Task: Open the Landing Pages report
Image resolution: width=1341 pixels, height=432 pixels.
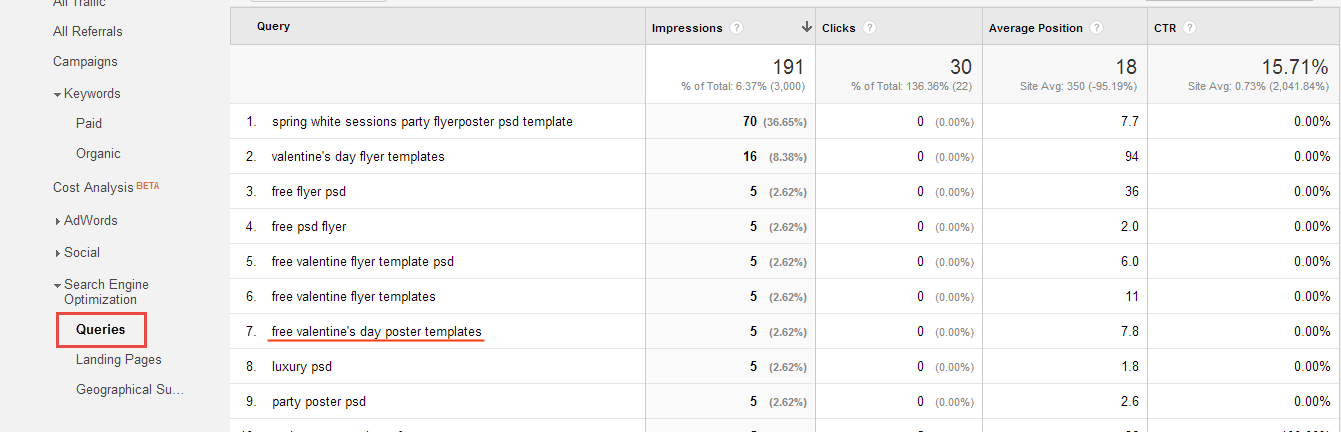Action: 118,359
